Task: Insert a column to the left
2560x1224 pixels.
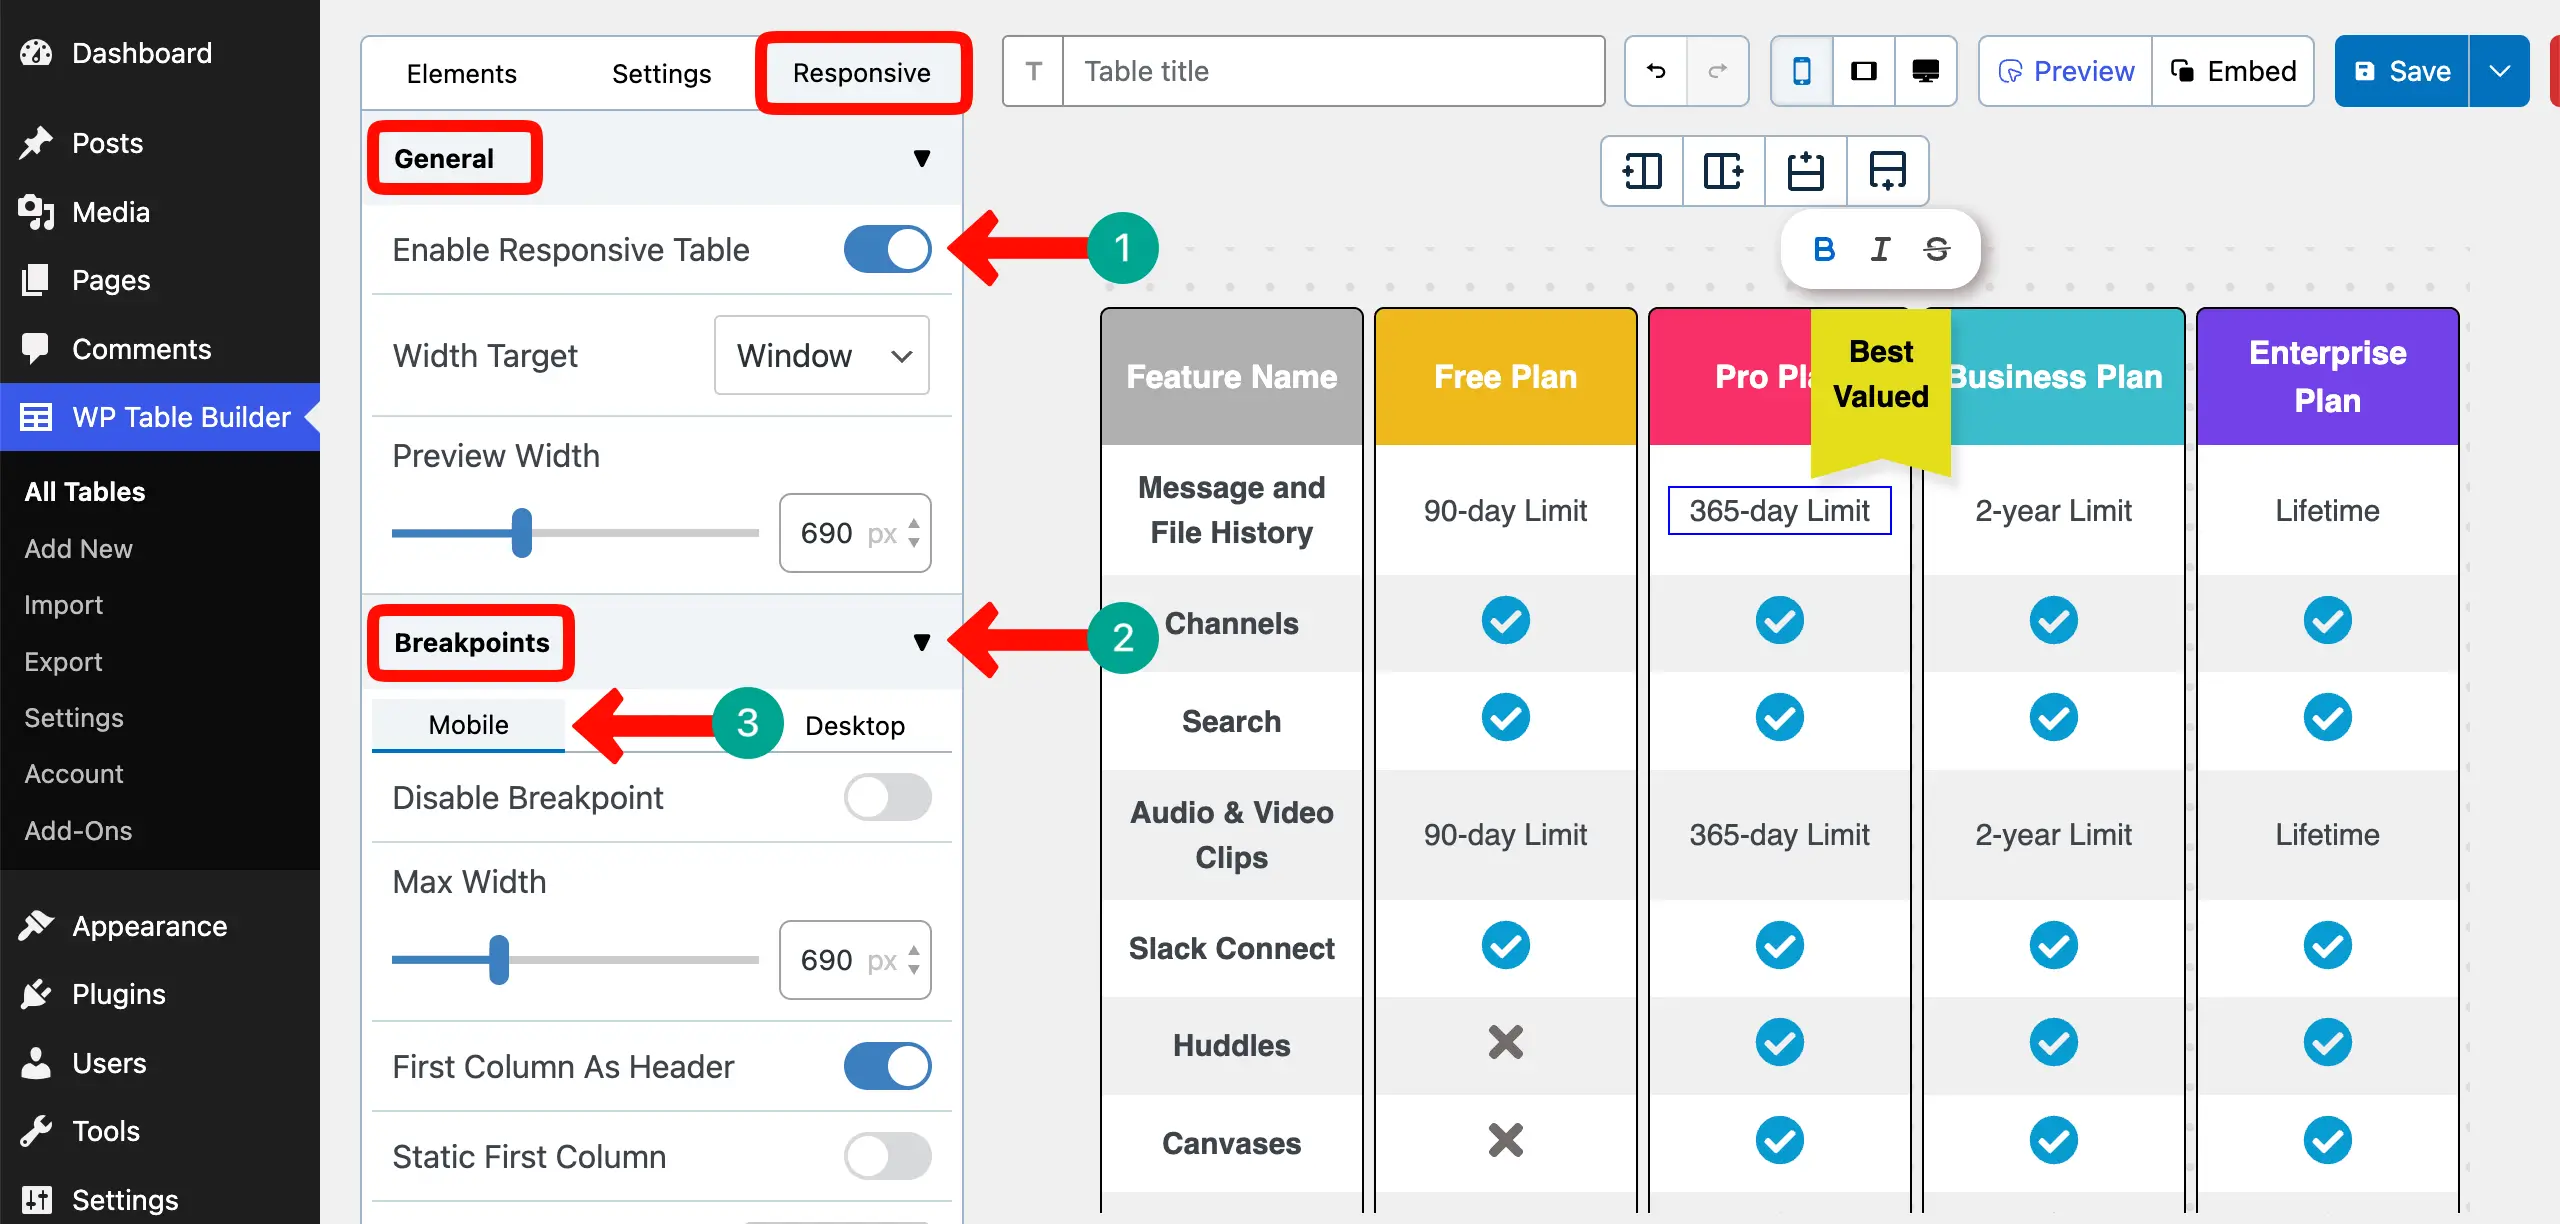Action: click(1641, 171)
